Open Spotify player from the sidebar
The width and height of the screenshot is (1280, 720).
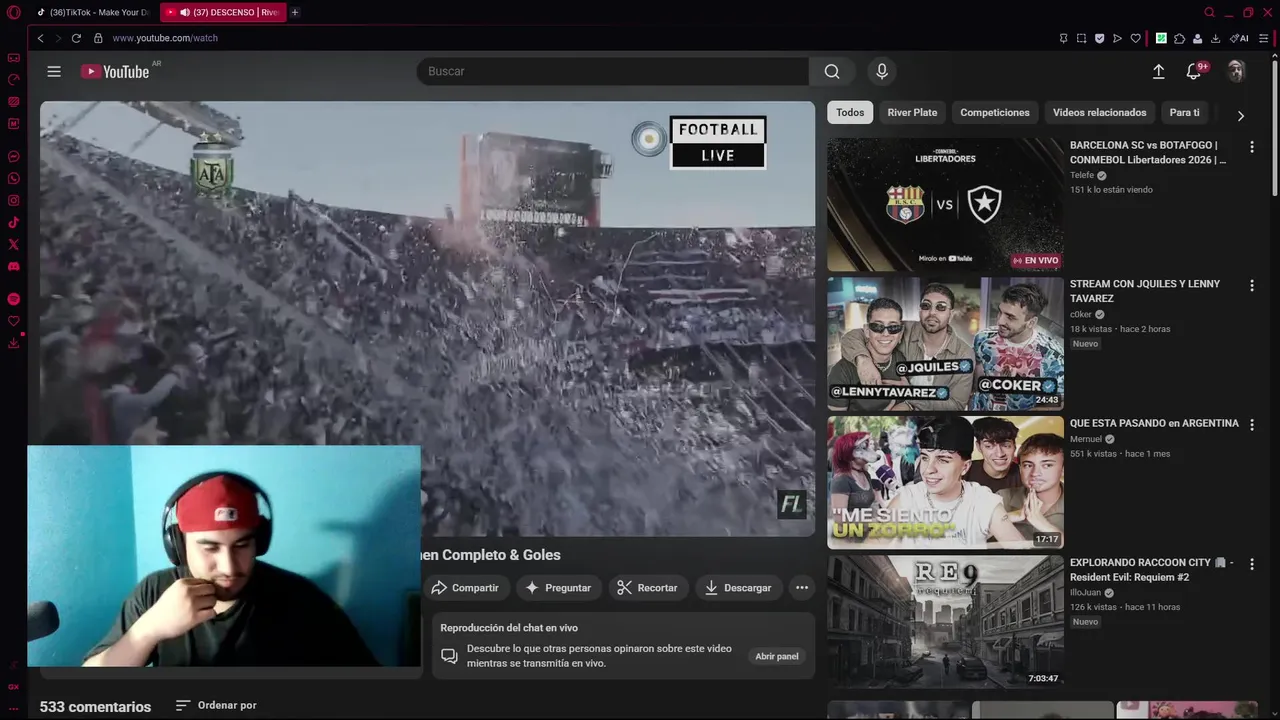13,299
